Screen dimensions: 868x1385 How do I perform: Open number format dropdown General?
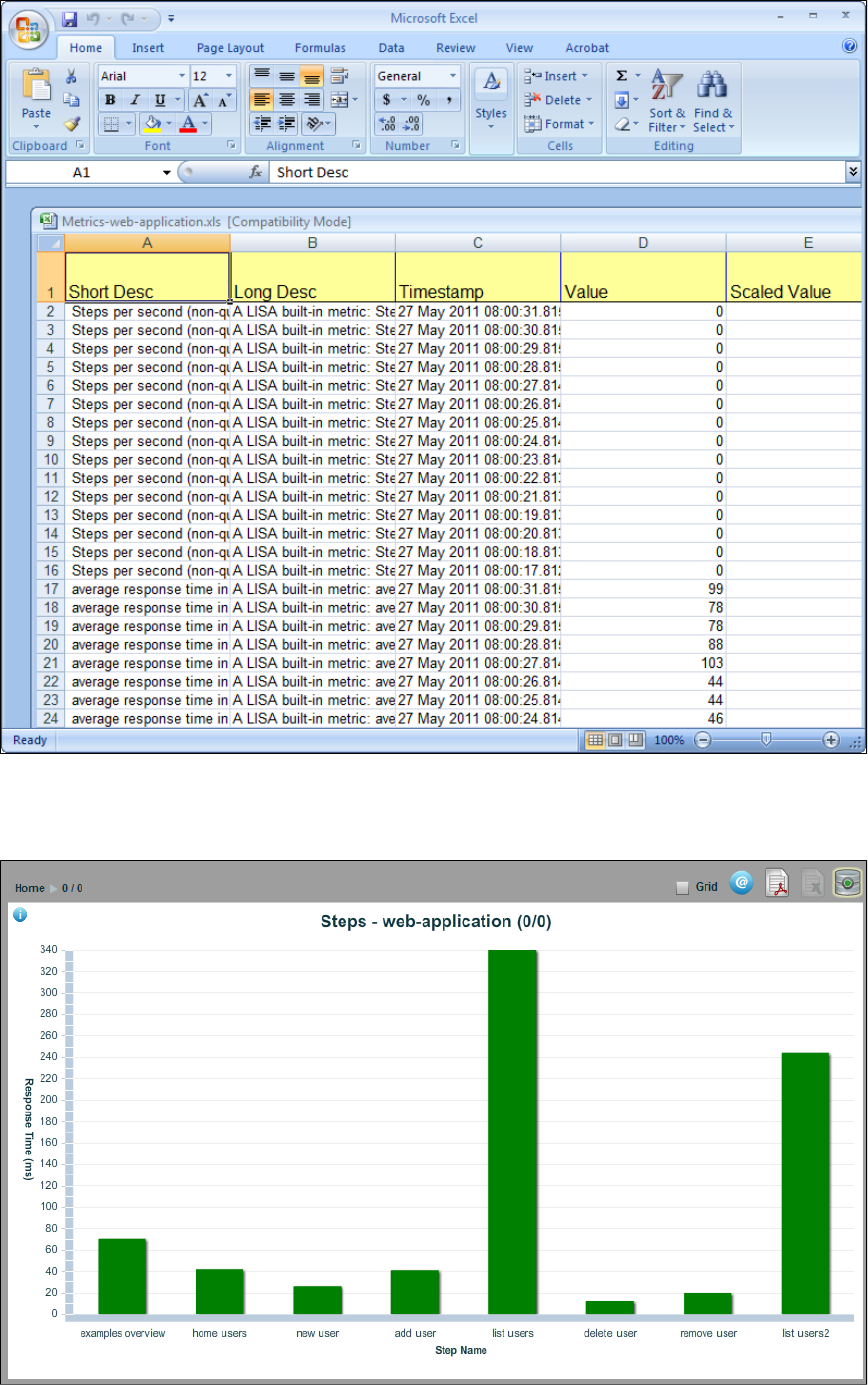click(x=453, y=76)
